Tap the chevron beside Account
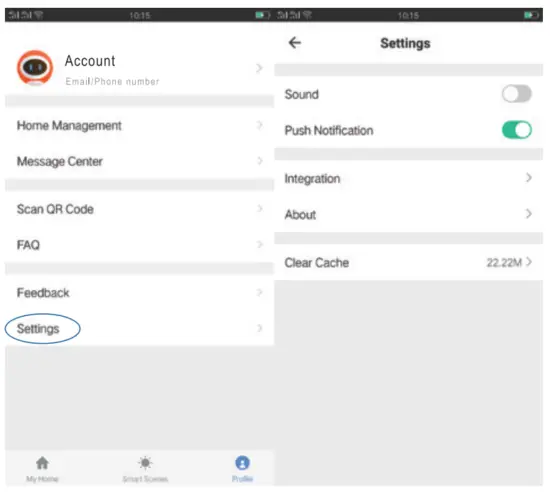This screenshot has height=493, width=550. pos(259,68)
